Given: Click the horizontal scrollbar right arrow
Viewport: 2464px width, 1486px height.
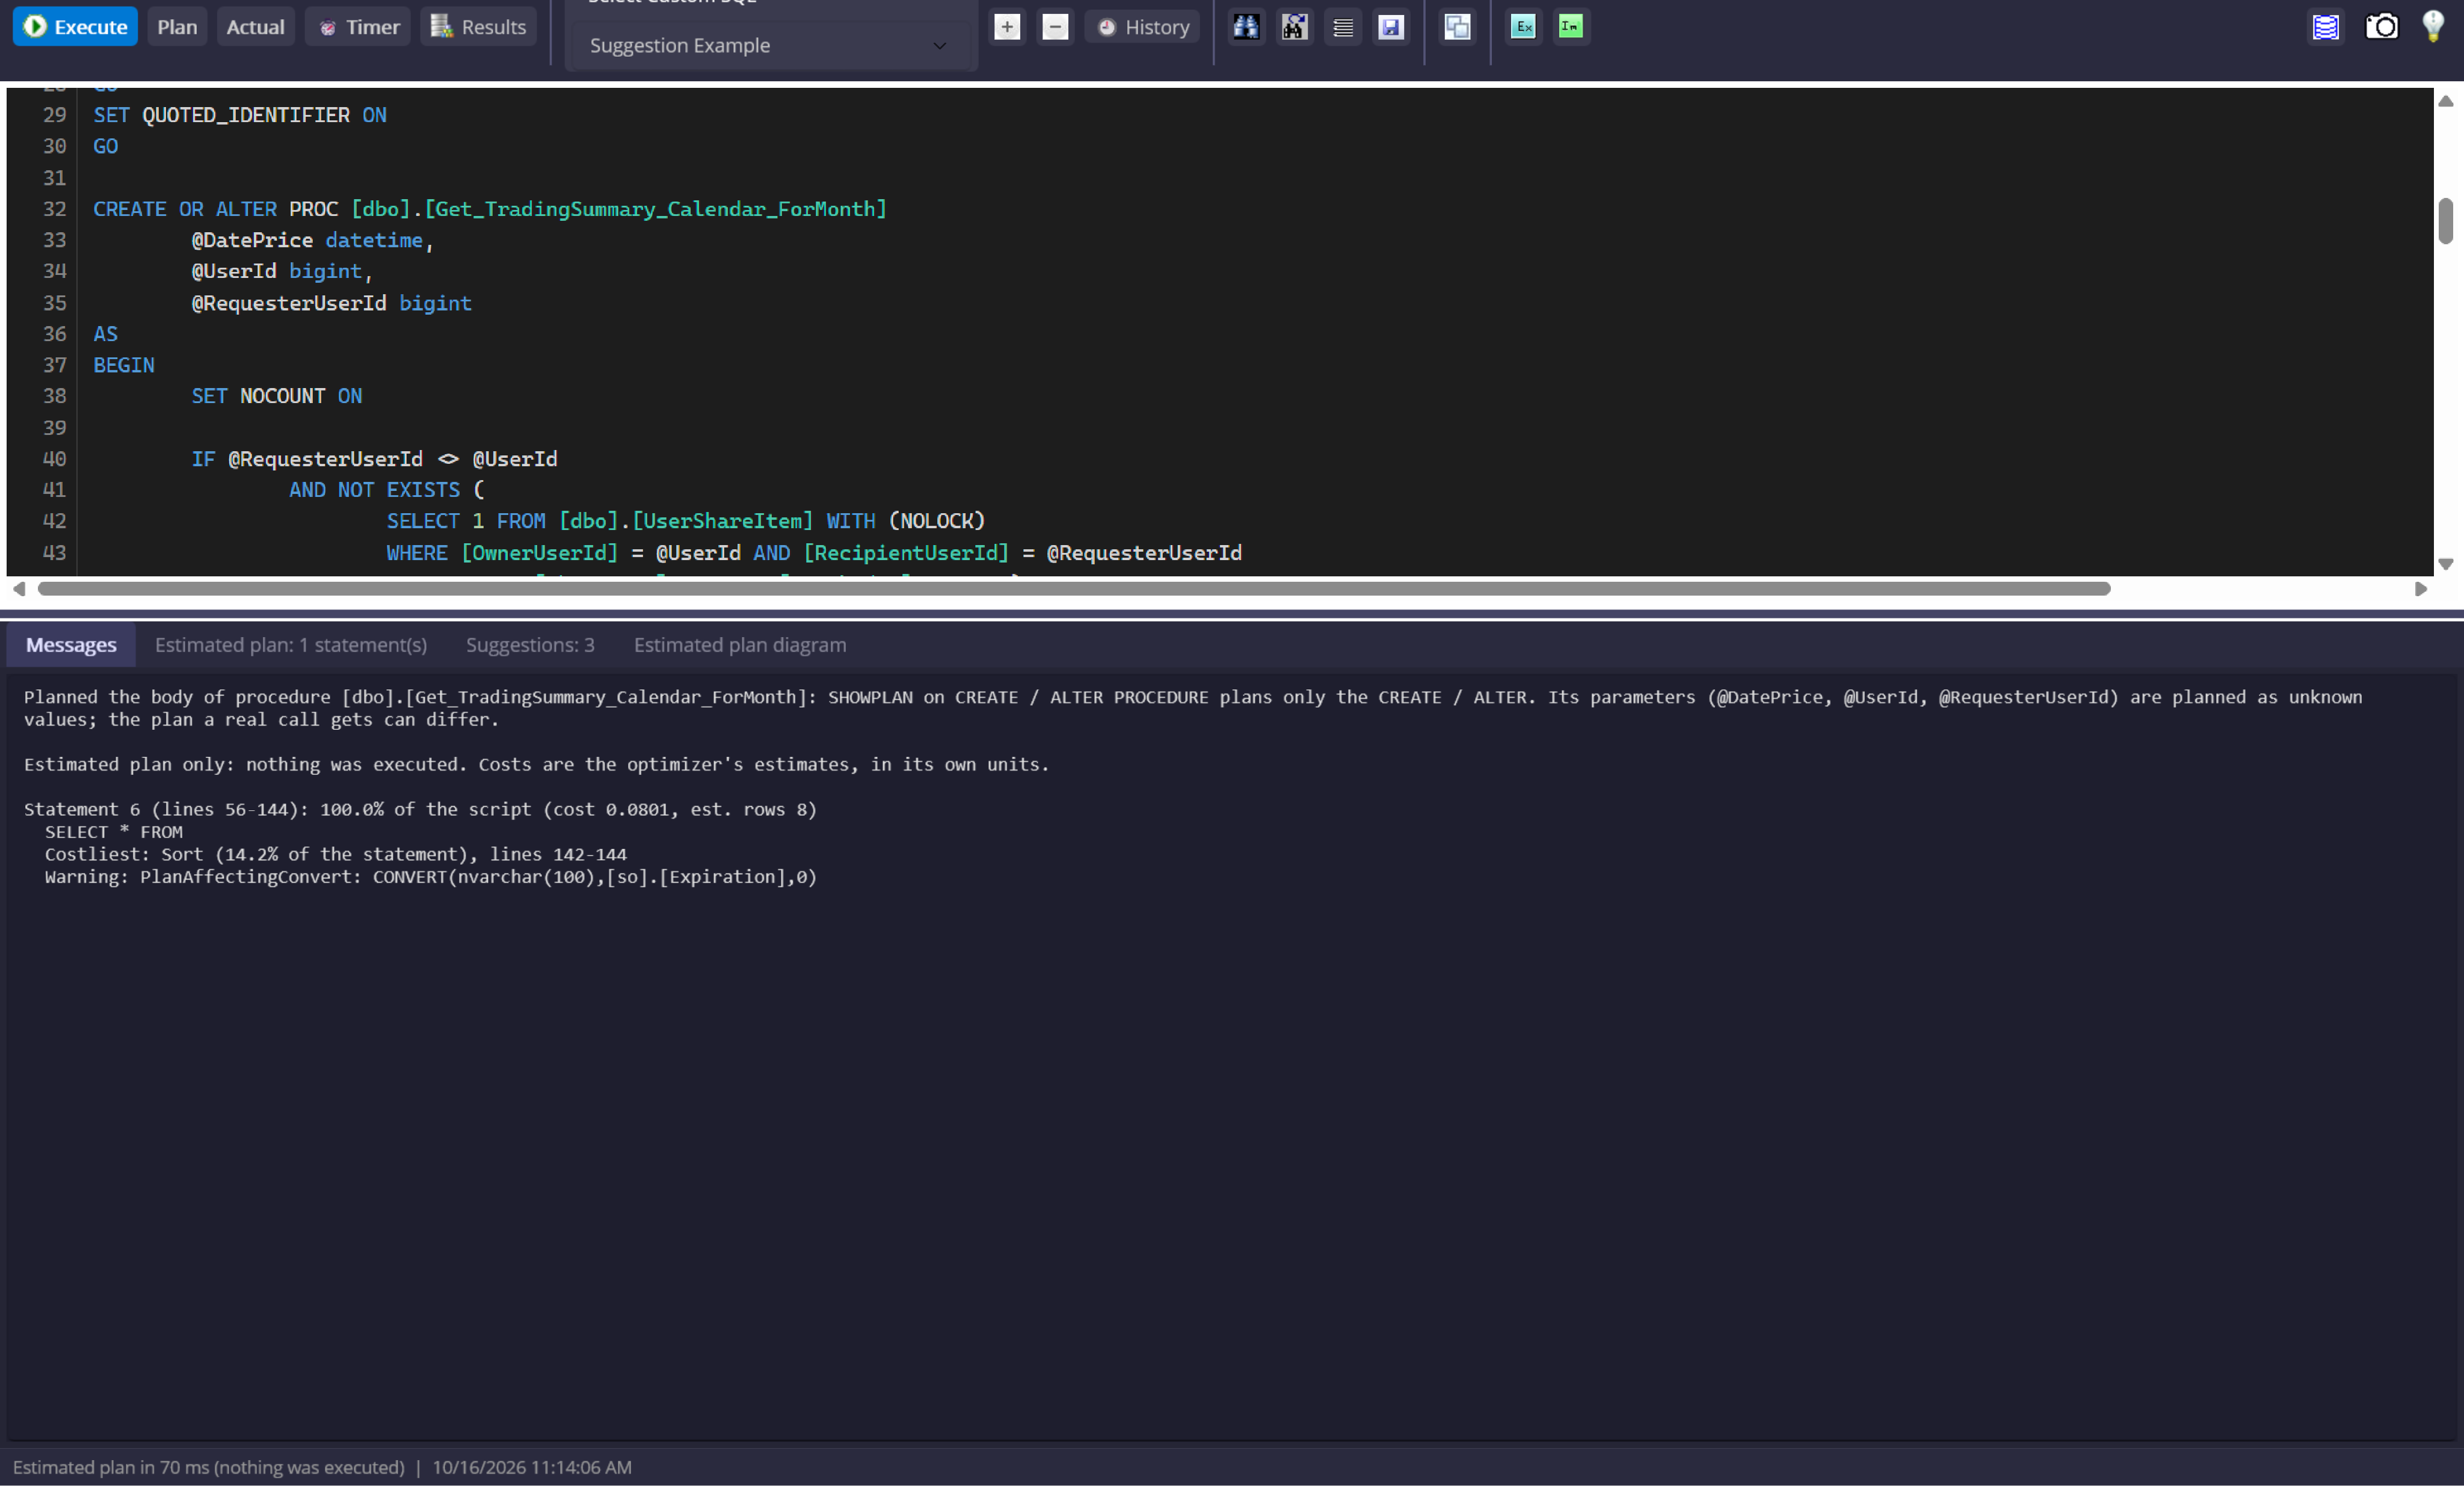Looking at the screenshot, I should click(2421, 589).
